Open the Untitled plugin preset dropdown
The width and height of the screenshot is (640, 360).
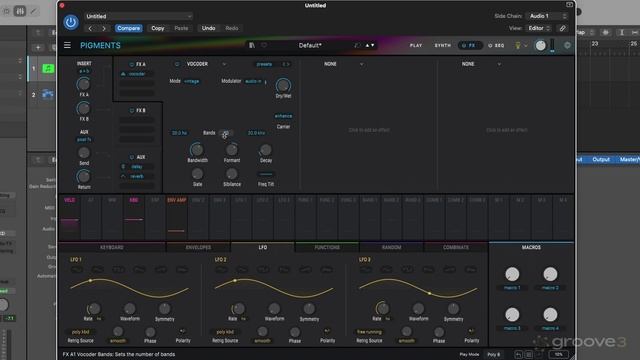pos(139,16)
